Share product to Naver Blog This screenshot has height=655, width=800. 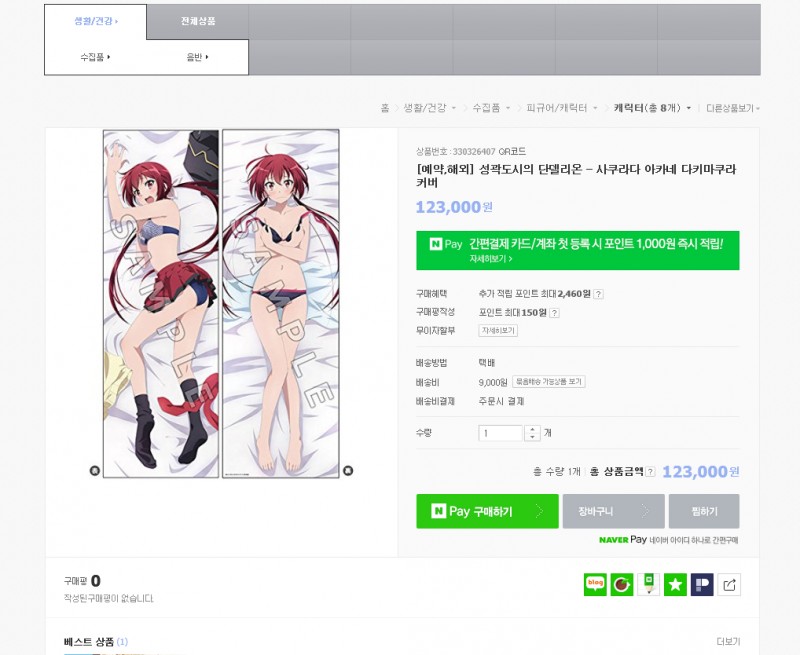pyautogui.click(x=595, y=585)
